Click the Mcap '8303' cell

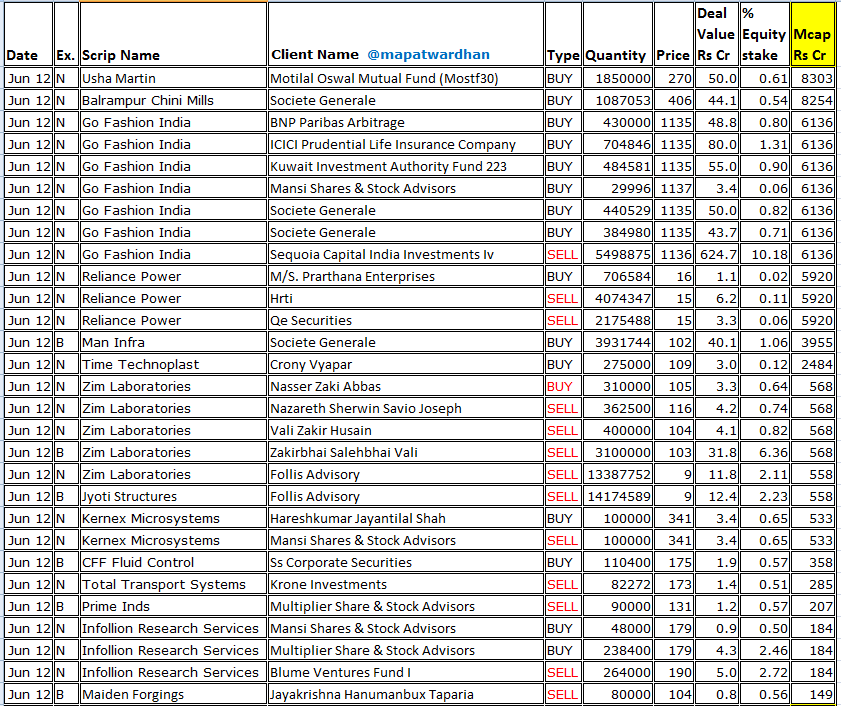[x=812, y=78]
